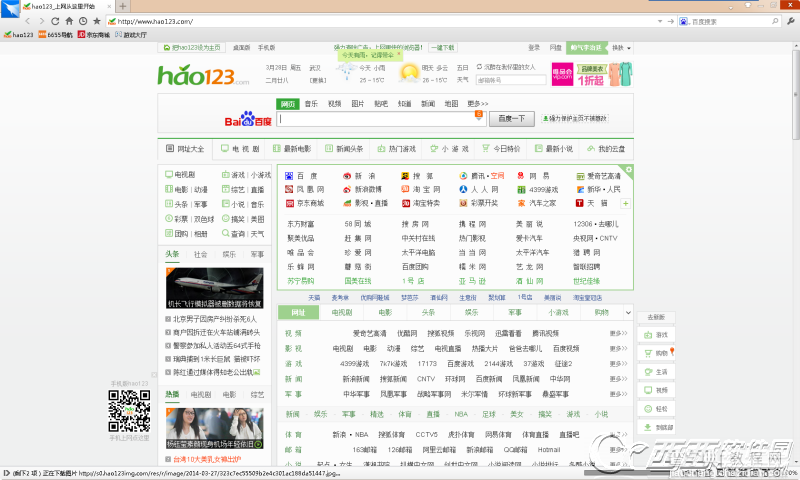
Task: Click sunny weather icon for tomorrow
Action: (409, 73)
